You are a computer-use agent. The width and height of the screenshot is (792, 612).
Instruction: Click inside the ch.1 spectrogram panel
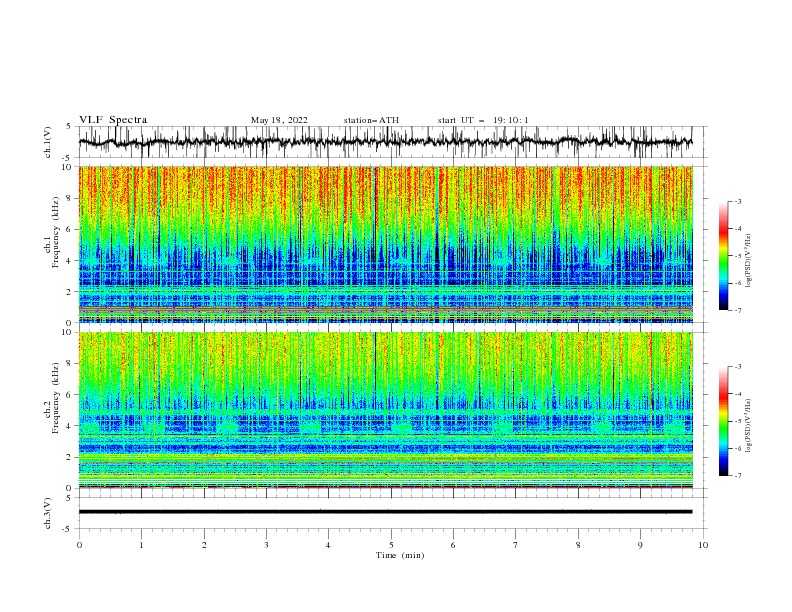click(x=385, y=244)
